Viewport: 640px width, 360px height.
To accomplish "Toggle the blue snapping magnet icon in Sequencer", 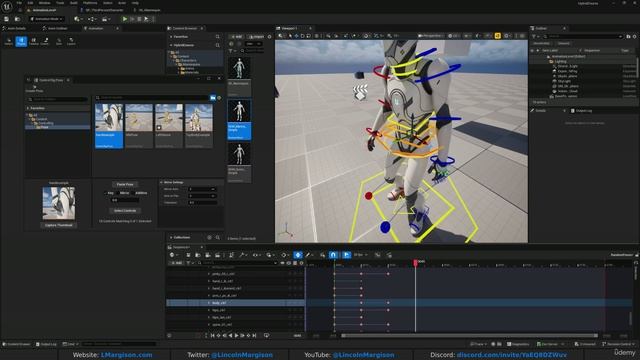I will click(x=333, y=255).
